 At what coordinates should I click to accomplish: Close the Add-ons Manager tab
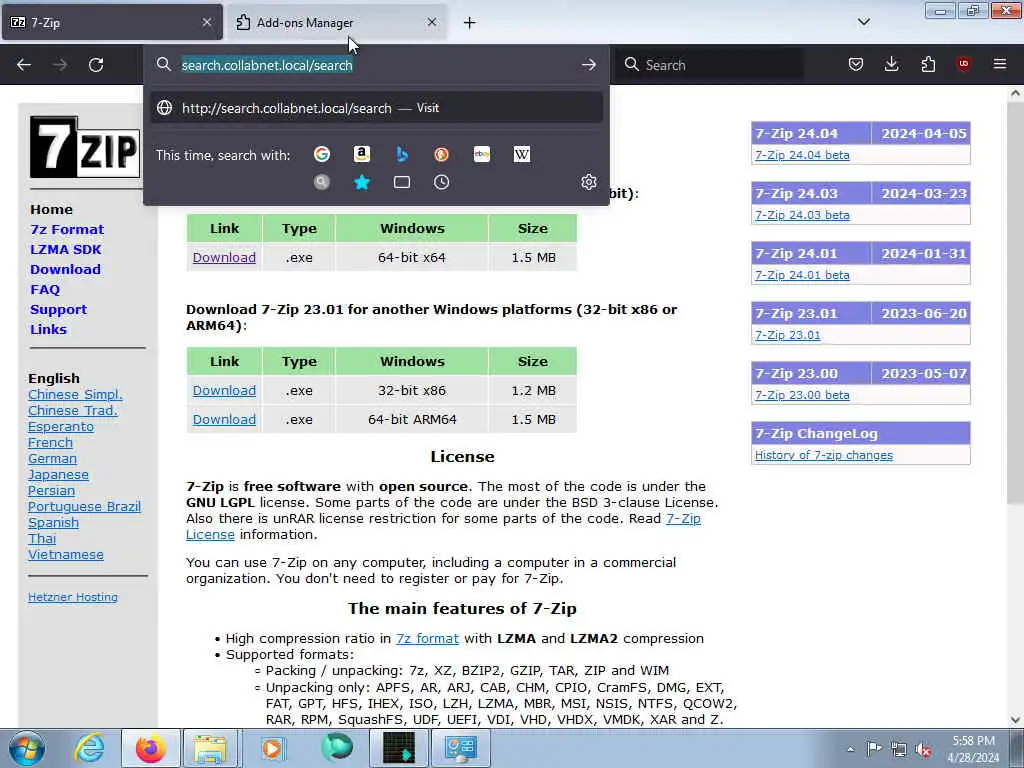click(x=432, y=22)
